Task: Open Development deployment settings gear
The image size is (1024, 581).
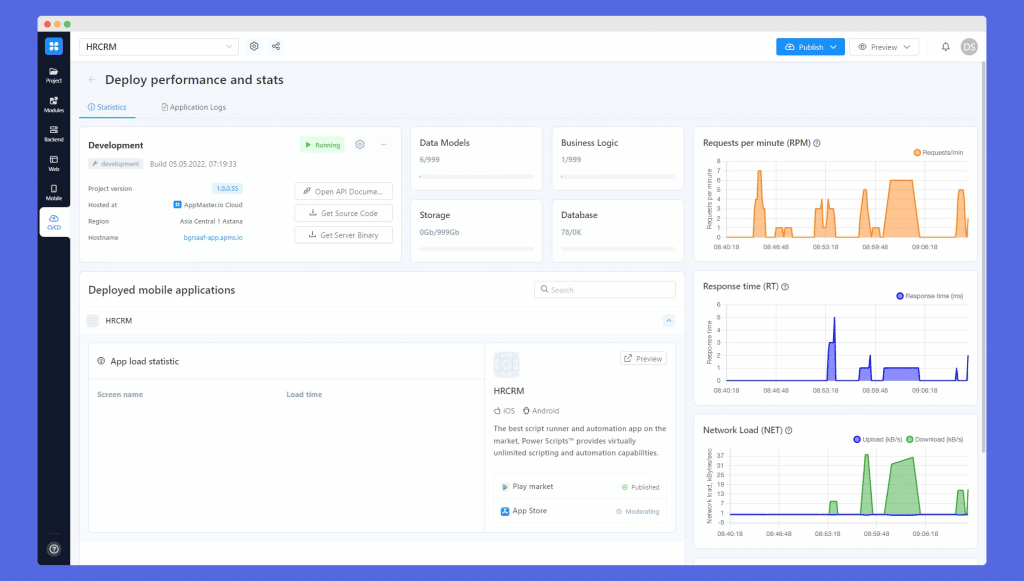Action: point(360,144)
